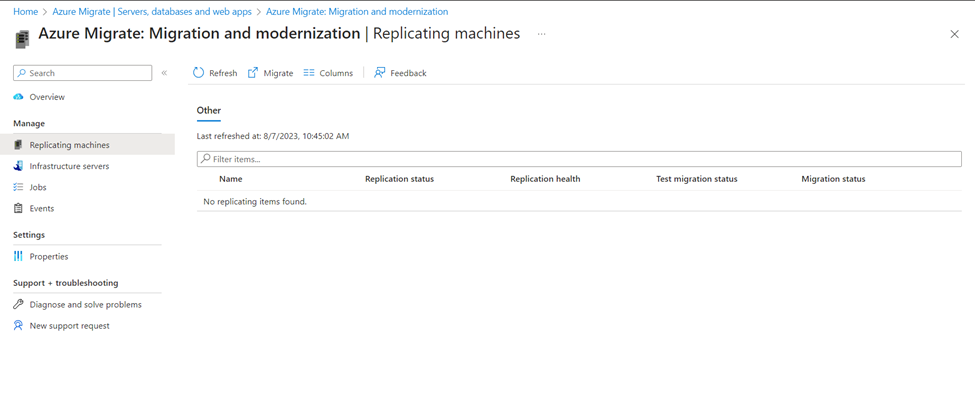Click the Columns grid icon

(309, 73)
